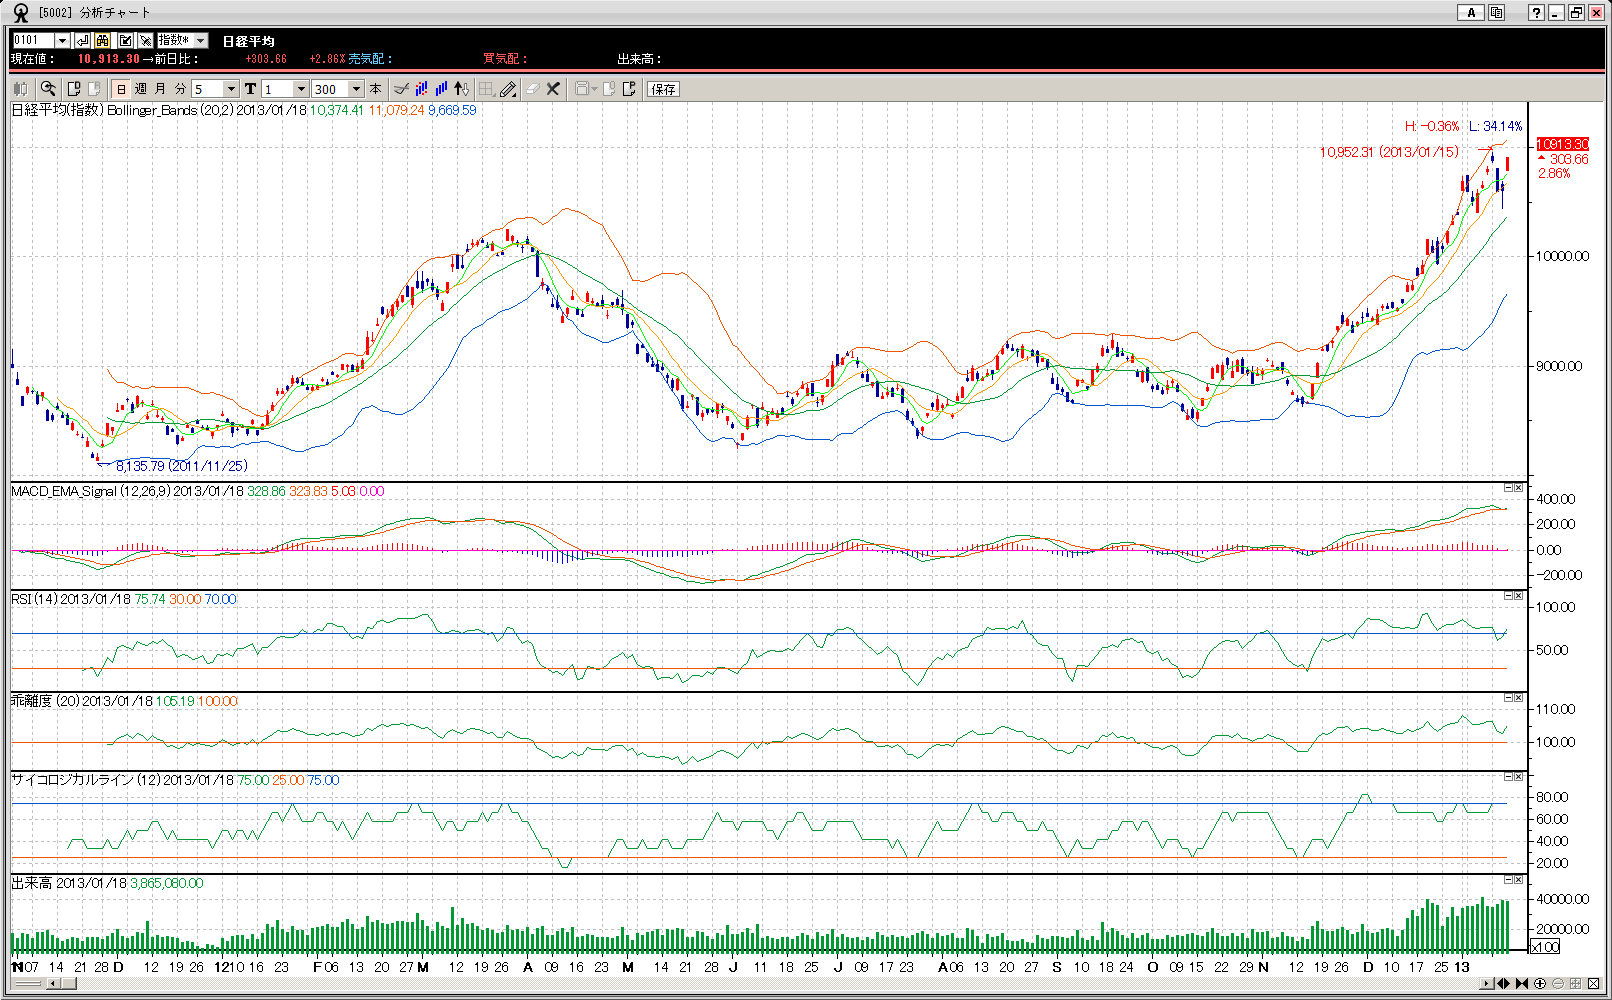The height and width of the screenshot is (1000, 1612).
Task: Click the magnifier zoom tool icon
Action: [47, 89]
